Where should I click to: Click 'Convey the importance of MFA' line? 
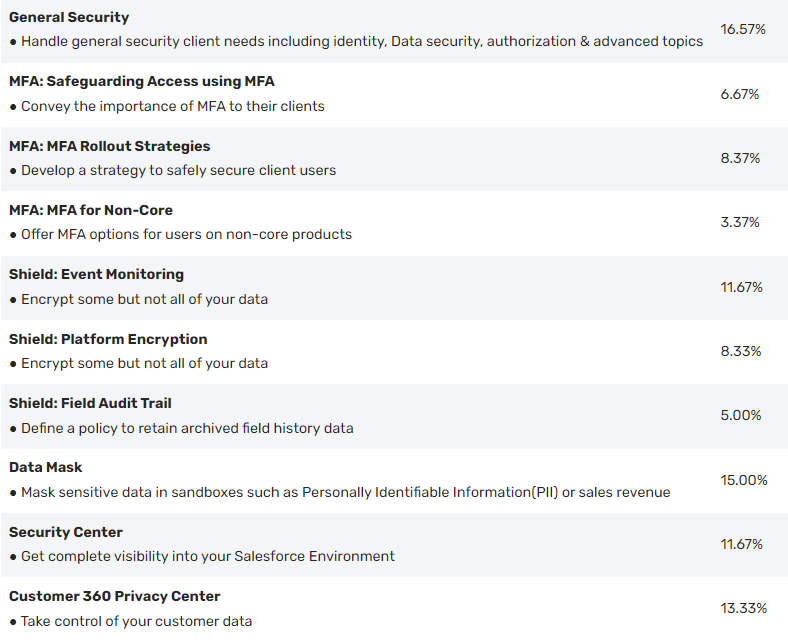167,106
